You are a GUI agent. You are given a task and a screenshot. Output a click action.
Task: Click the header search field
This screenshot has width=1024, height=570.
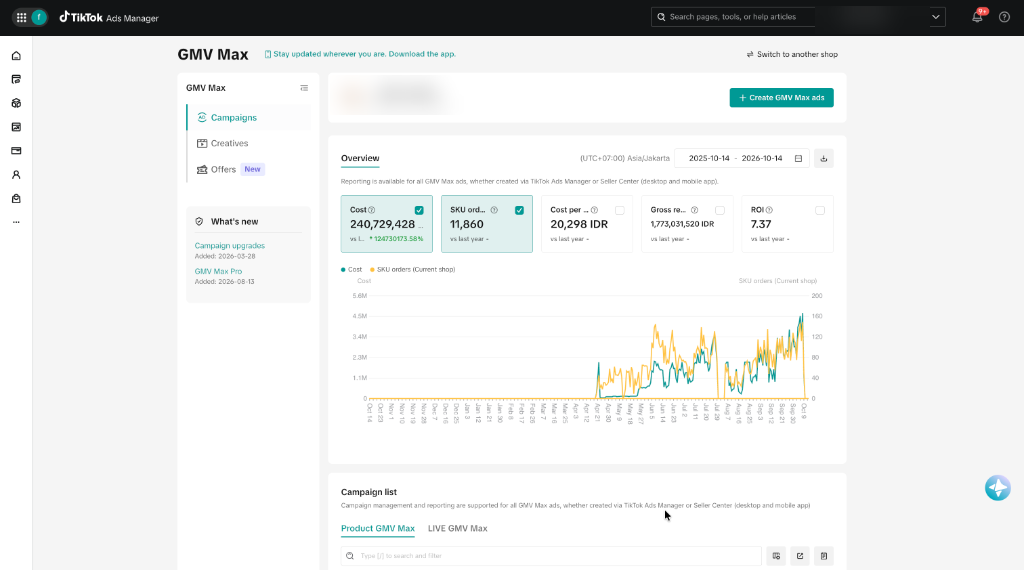(733, 17)
